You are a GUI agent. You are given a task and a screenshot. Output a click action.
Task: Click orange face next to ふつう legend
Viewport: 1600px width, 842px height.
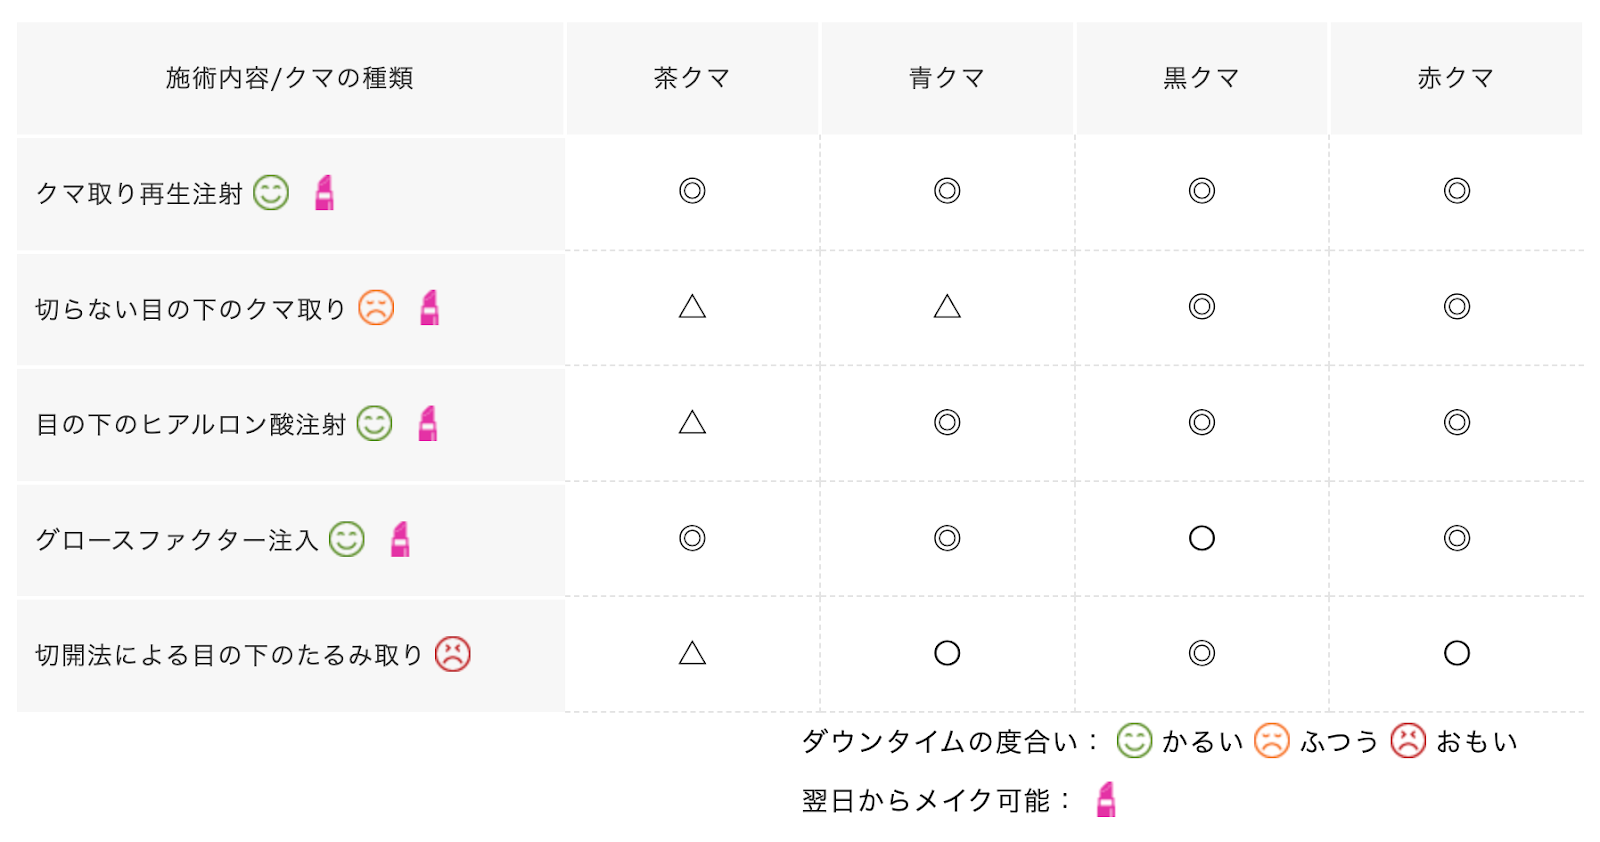pos(1271,741)
